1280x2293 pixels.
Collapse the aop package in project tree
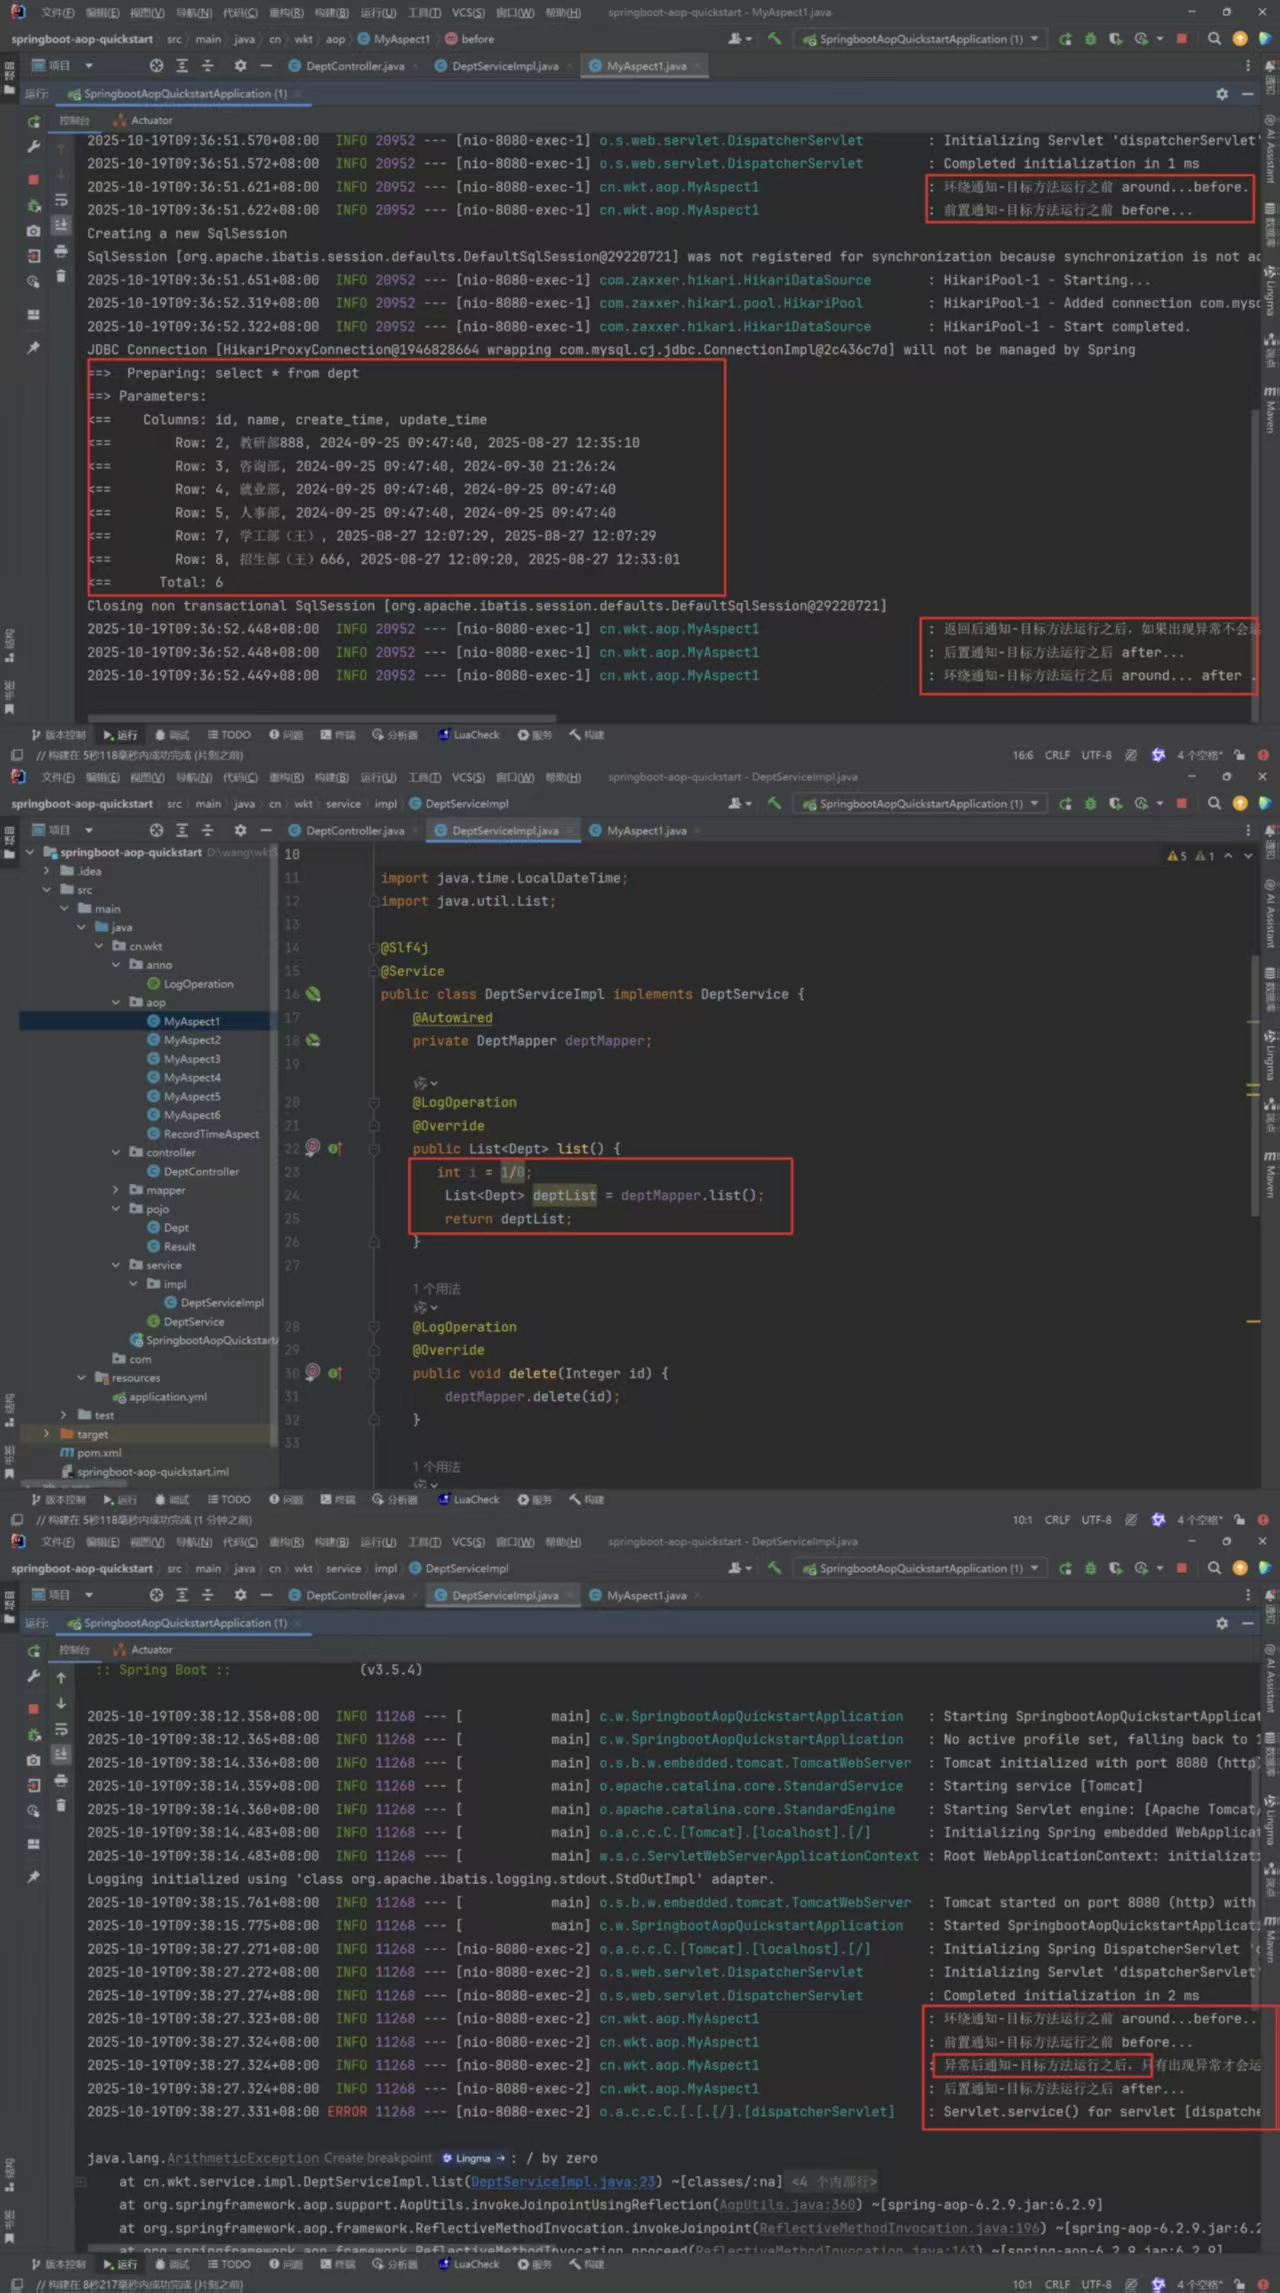[116, 1002]
